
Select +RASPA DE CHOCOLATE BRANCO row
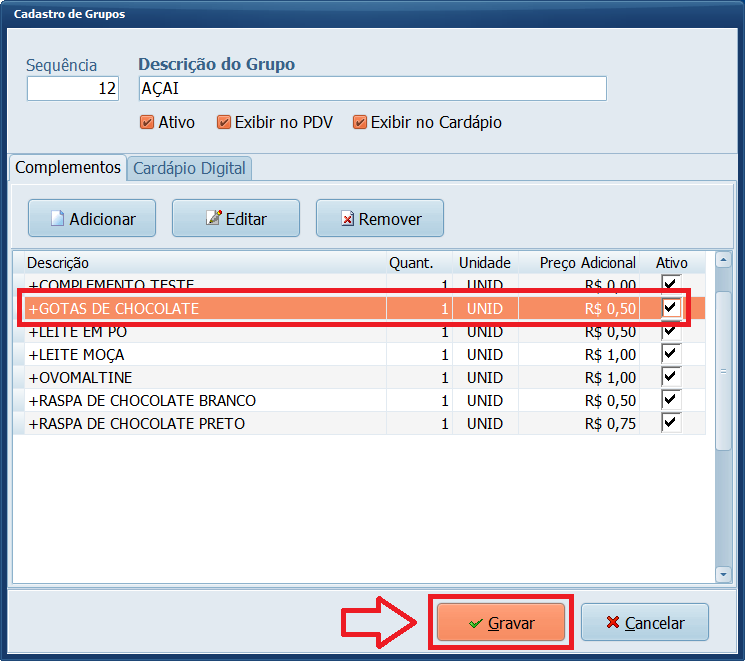tap(200, 400)
